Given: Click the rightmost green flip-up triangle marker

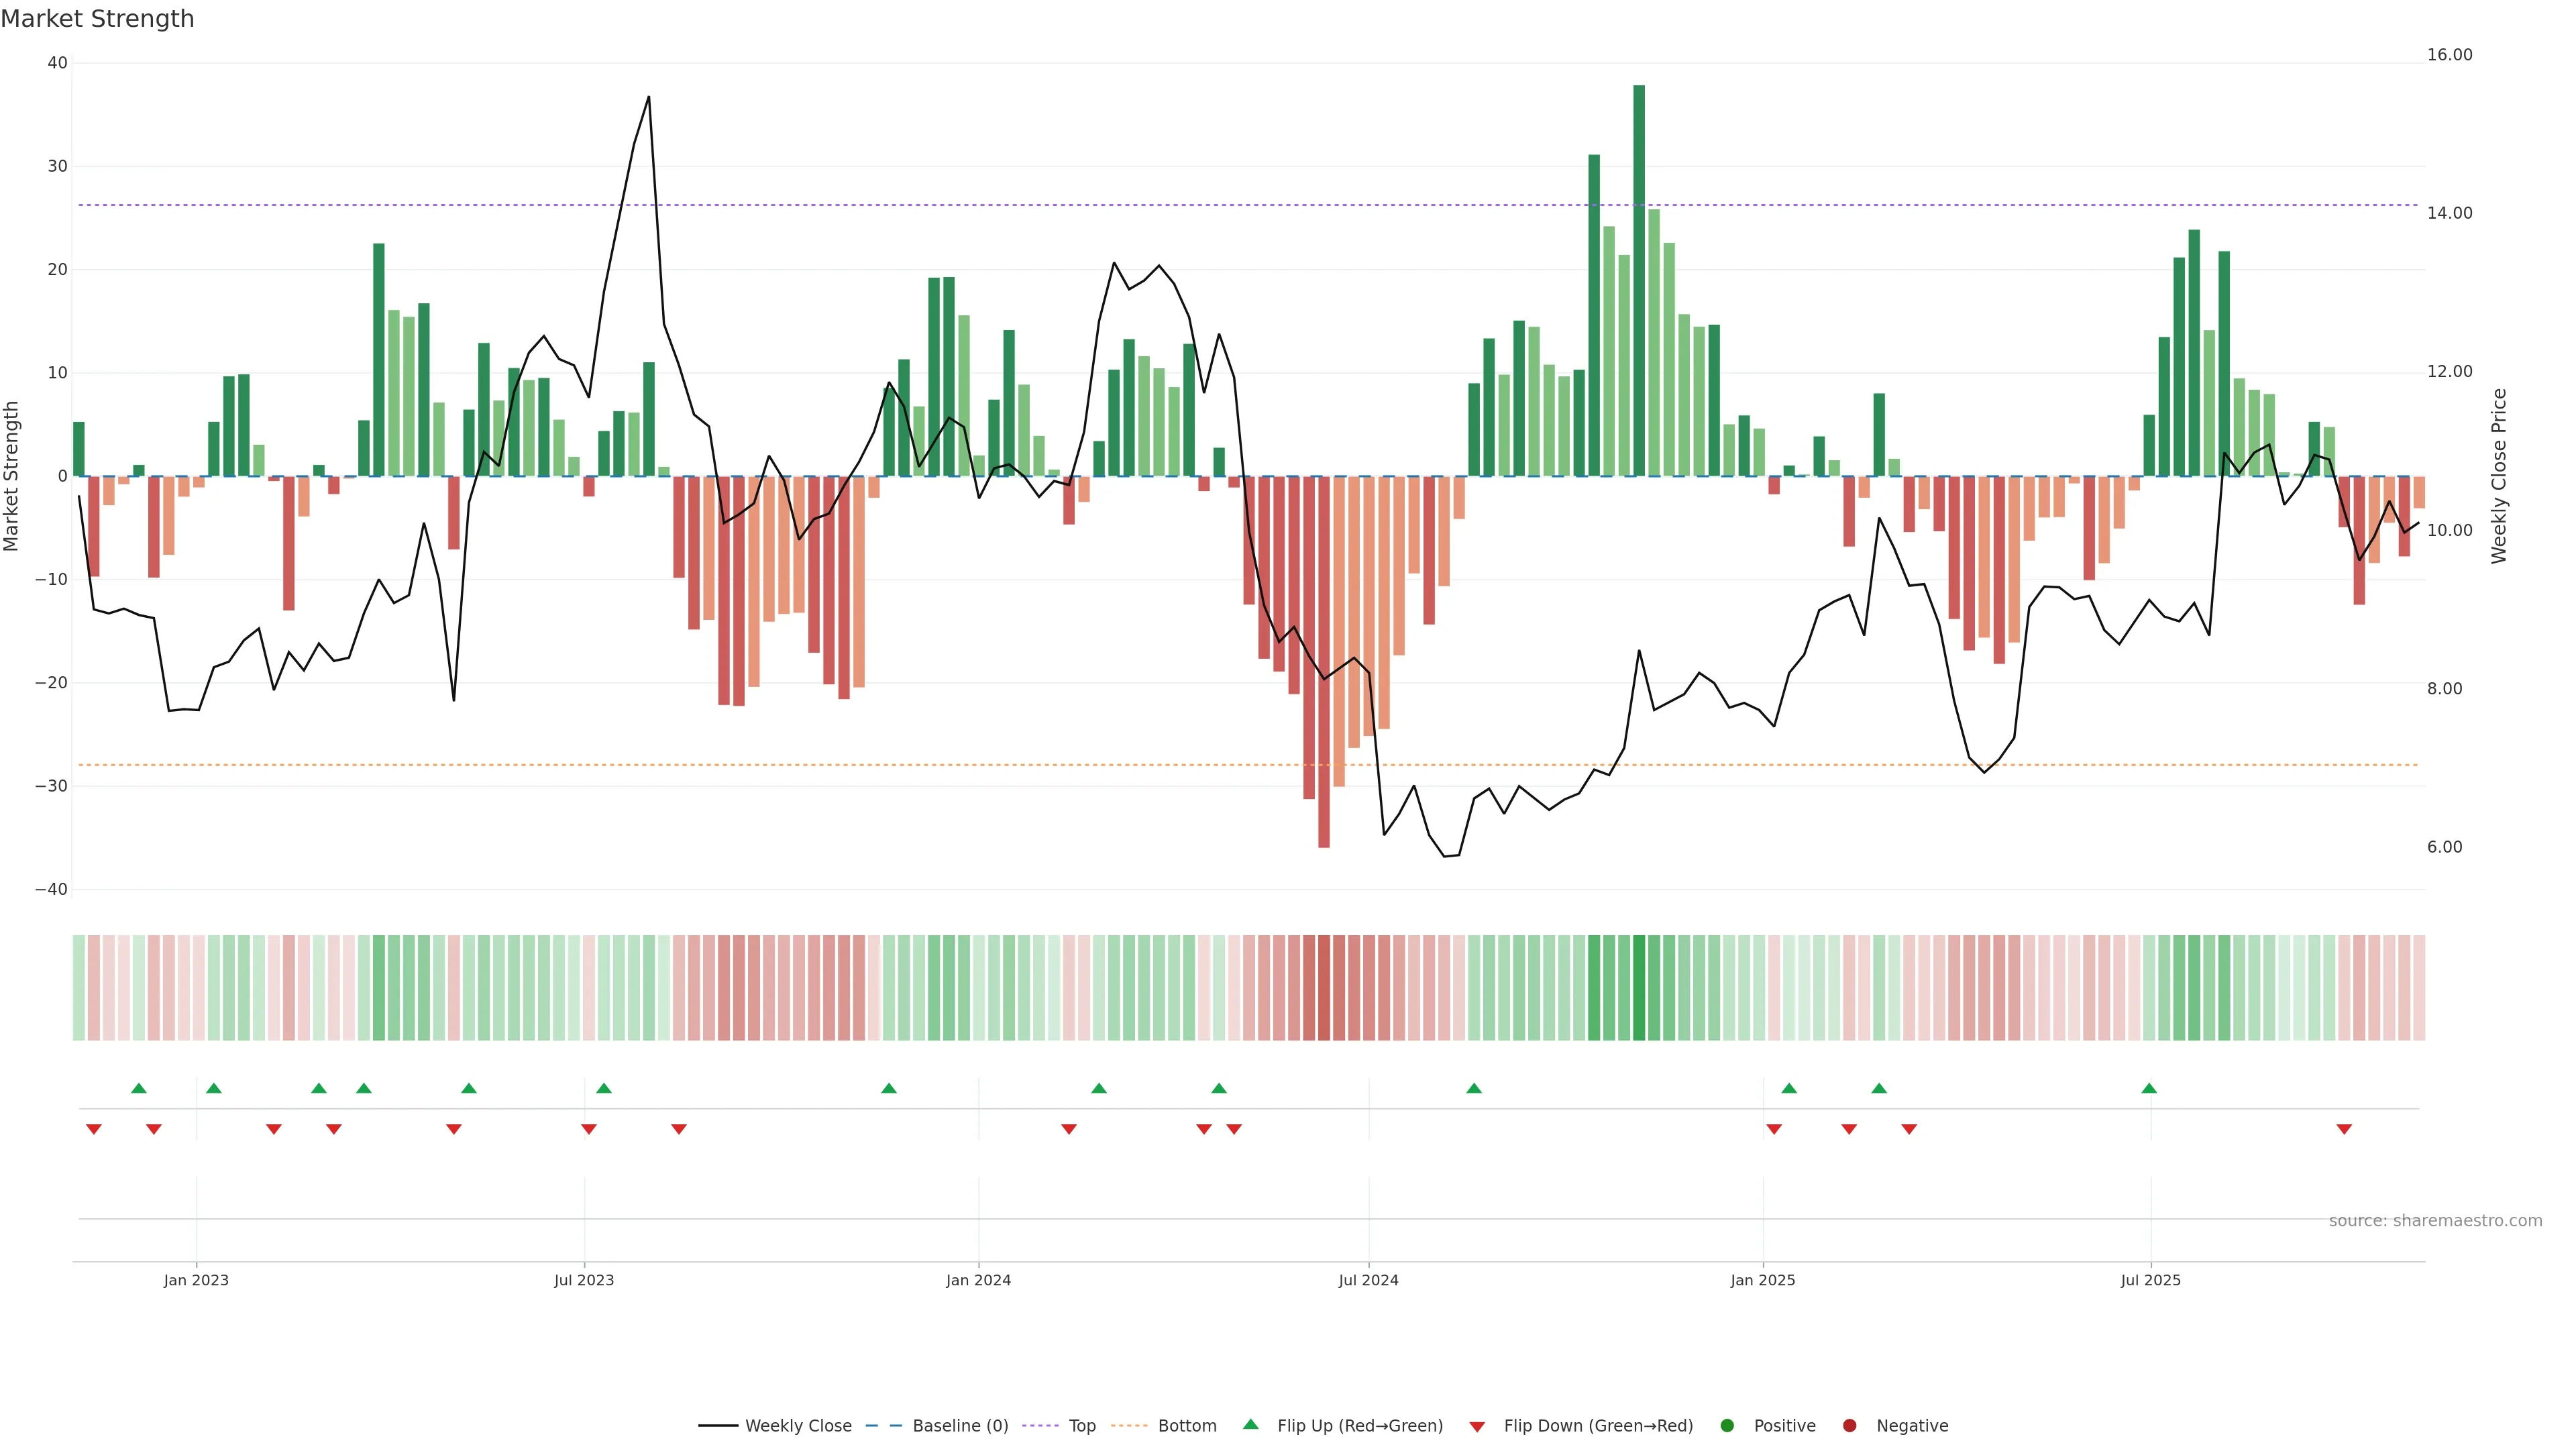Looking at the screenshot, I should click(2149, 1088).
